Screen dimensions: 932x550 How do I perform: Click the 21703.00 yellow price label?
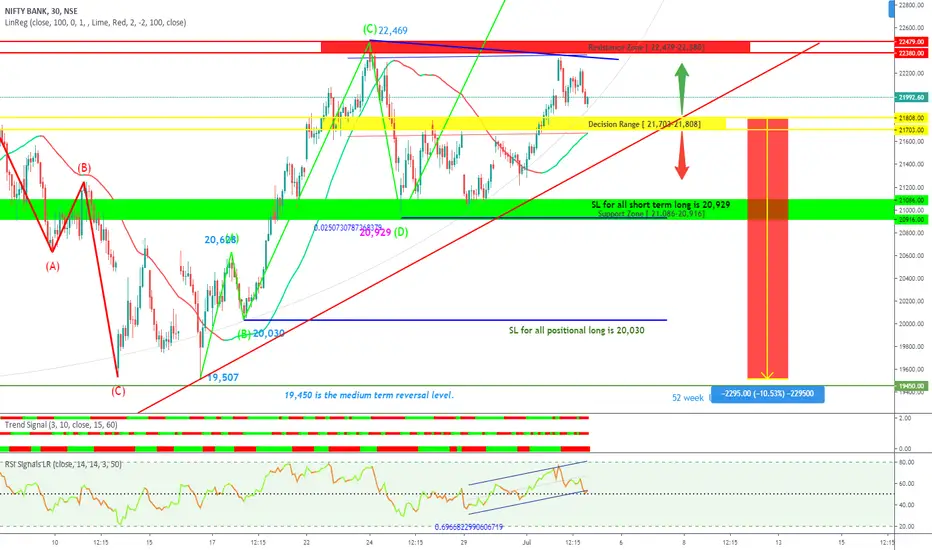pos(911,130)
